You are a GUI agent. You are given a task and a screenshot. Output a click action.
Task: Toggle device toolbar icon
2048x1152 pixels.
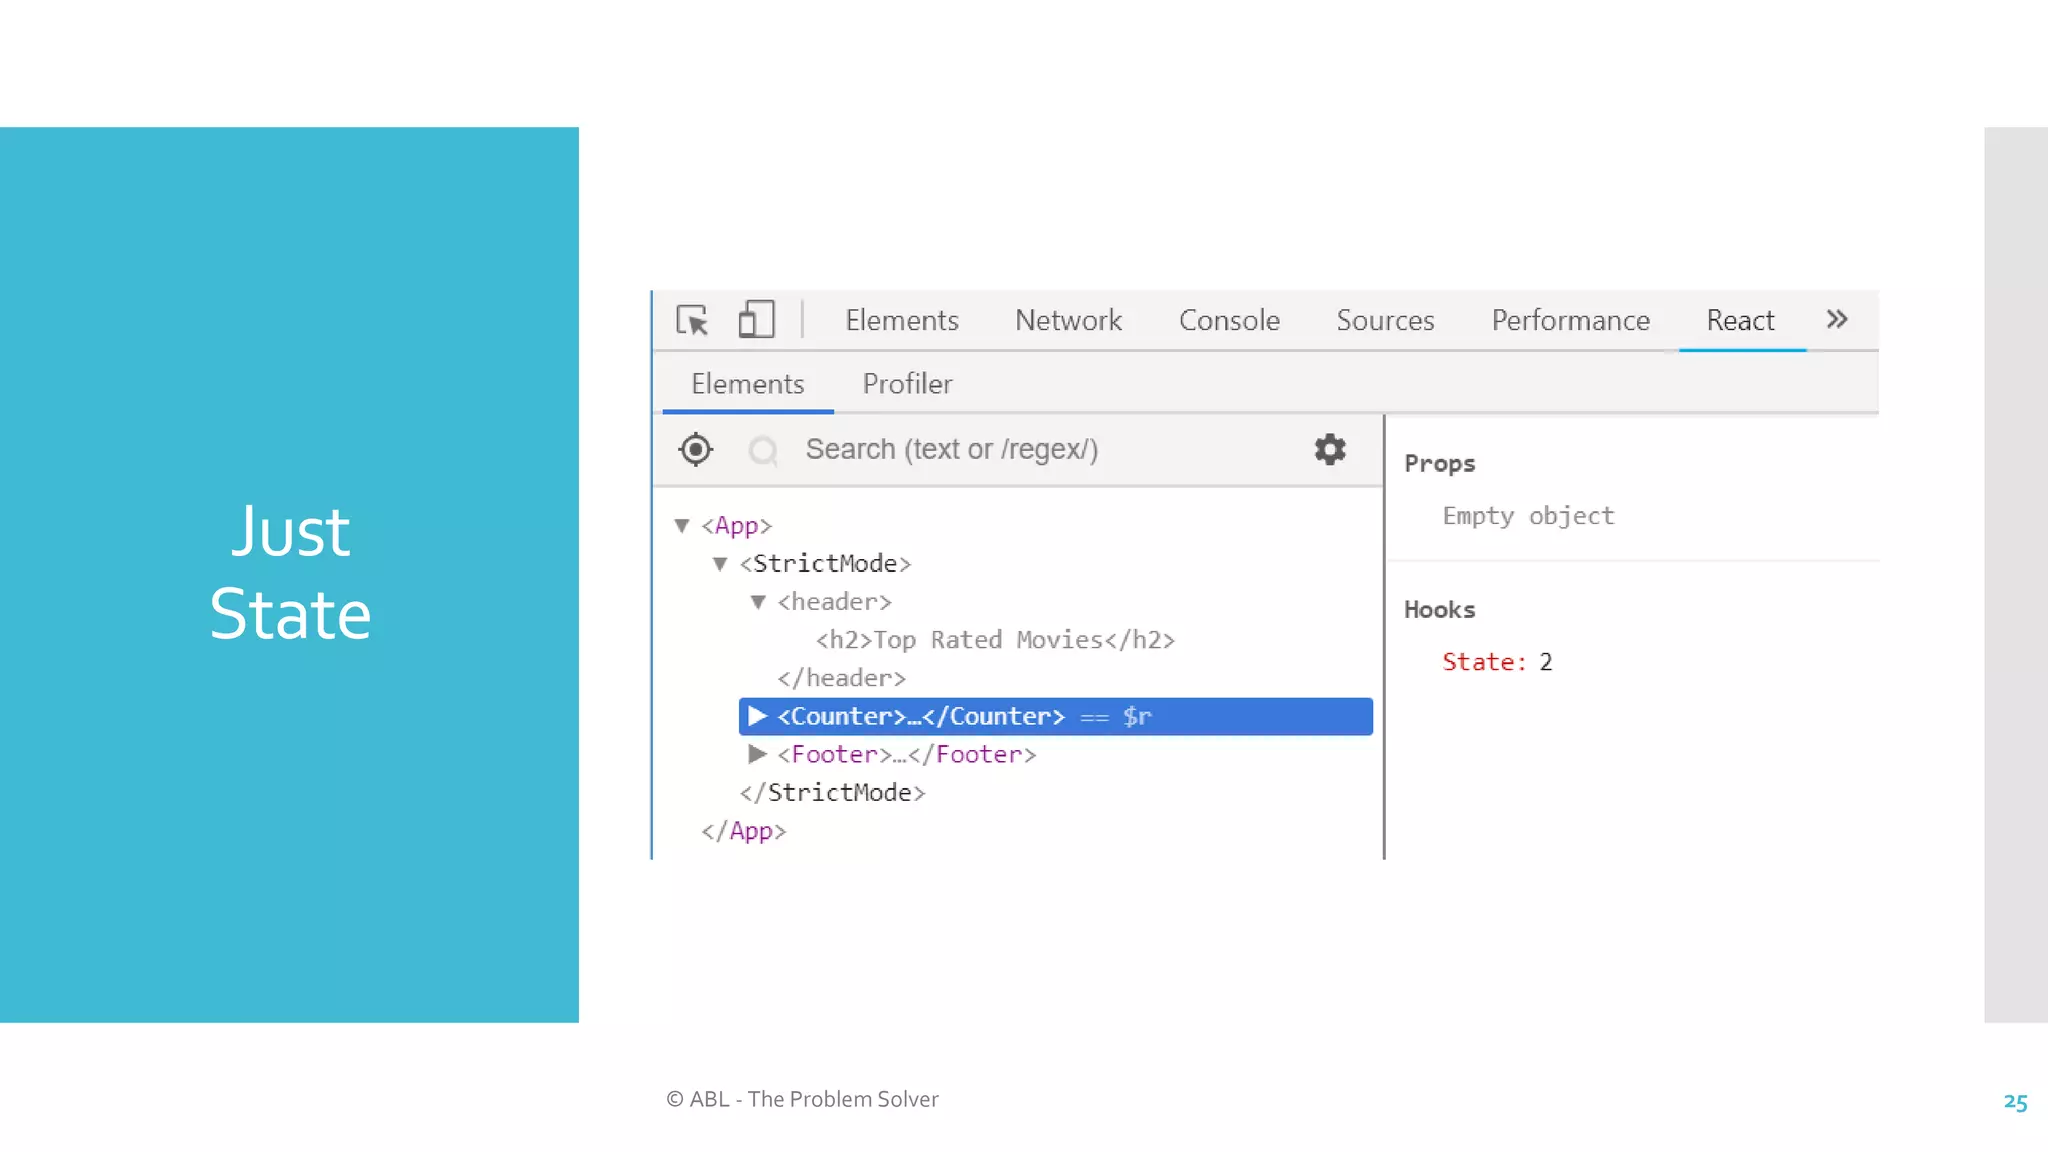click(x=756, y=320)
